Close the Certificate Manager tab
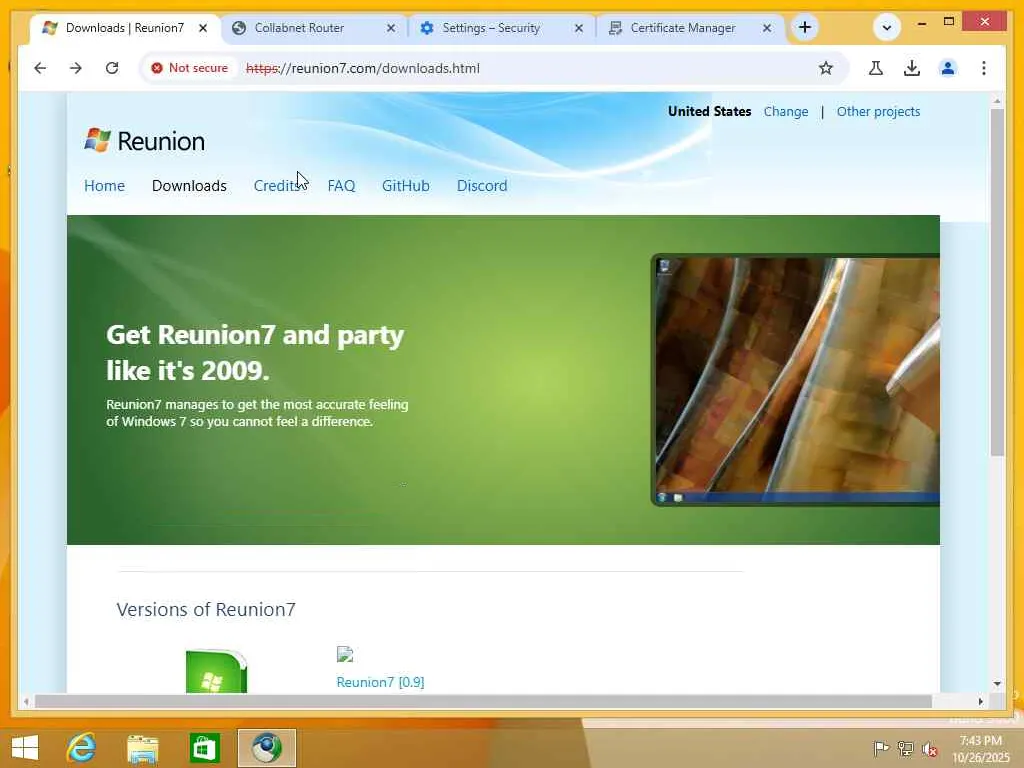Image resolution: width=1024 pixels, height=768 pixels. (767, 28)
